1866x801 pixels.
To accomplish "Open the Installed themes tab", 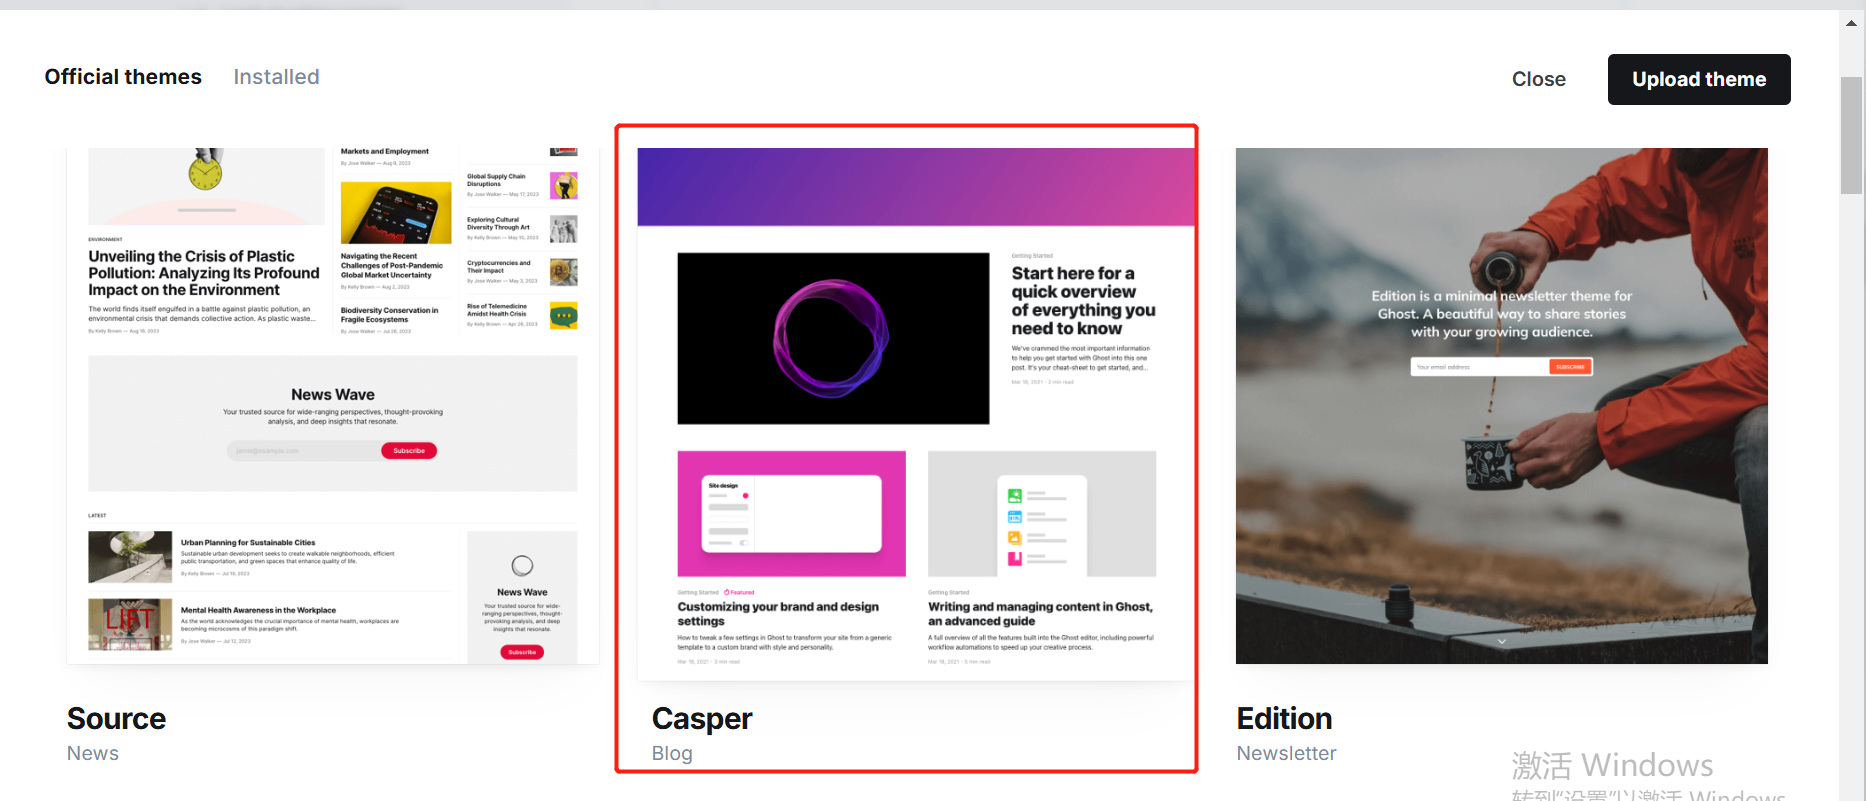I will click(x=276, y=77).
